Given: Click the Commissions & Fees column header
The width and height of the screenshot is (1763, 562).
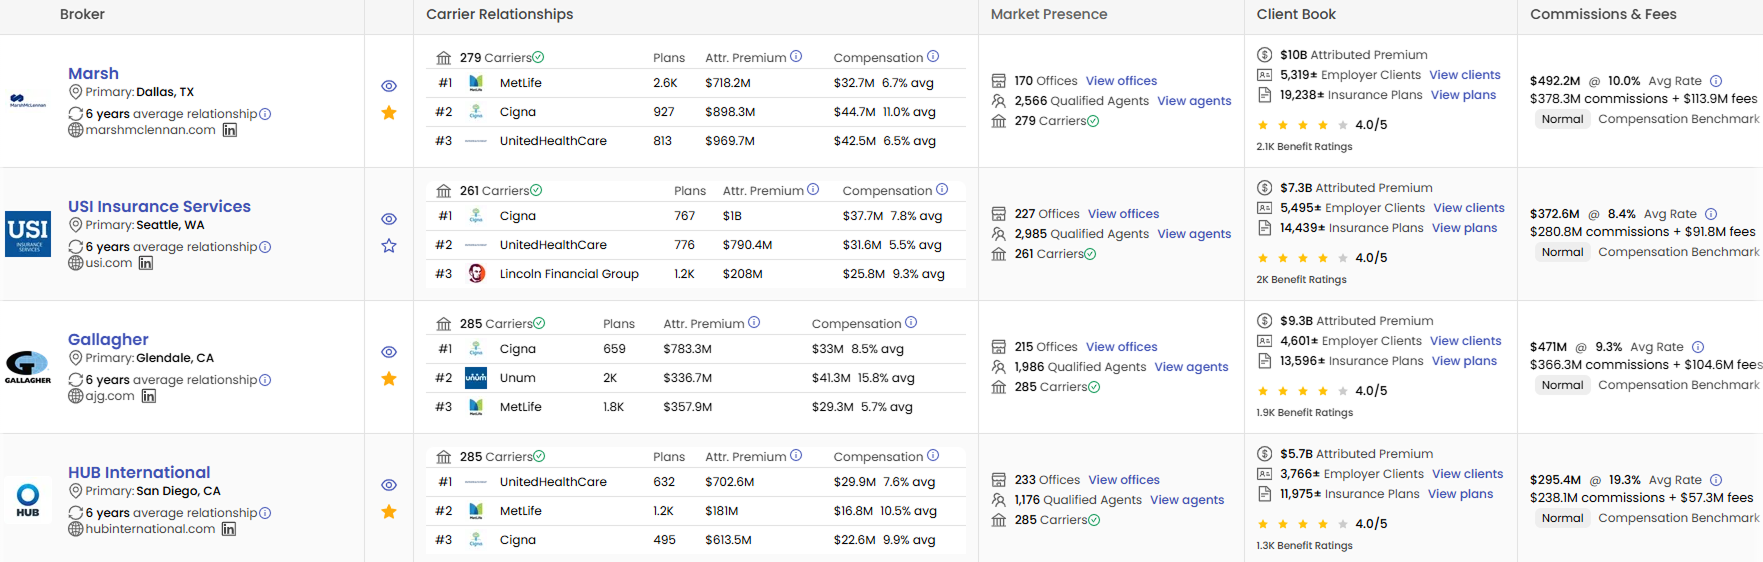Looking at the screenshot, I should click(x=1603, y=14).
